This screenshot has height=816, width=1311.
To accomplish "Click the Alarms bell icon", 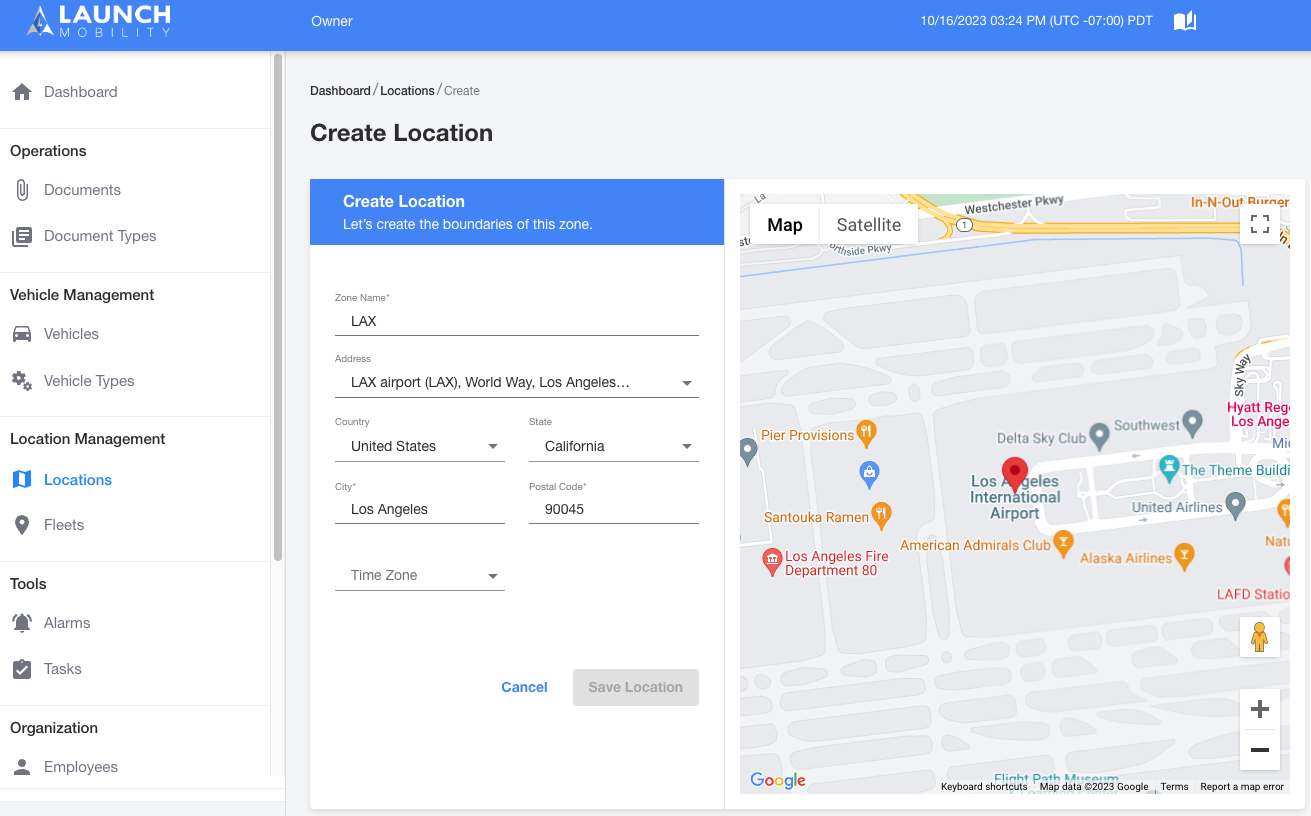I will 22,623.
